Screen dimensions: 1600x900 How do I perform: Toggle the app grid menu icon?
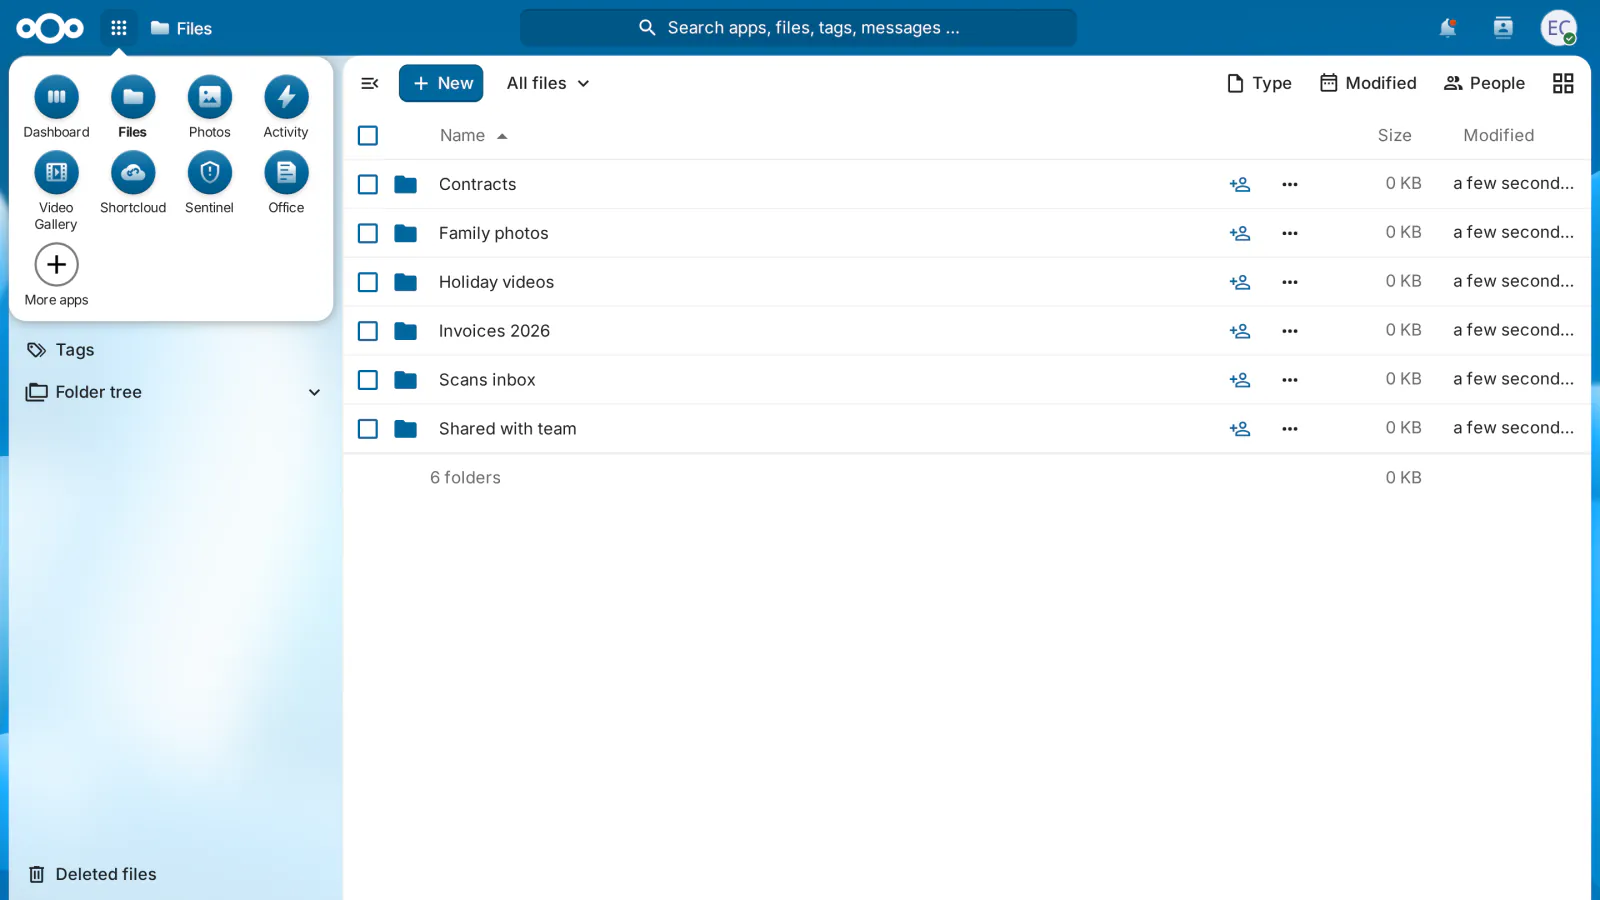click(119, 28)
